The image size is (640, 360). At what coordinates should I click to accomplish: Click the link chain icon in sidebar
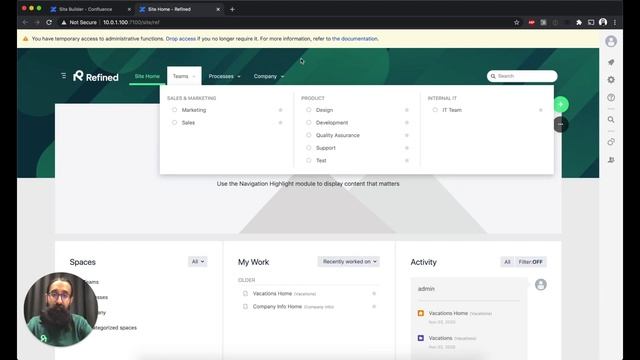click(611, 142)
